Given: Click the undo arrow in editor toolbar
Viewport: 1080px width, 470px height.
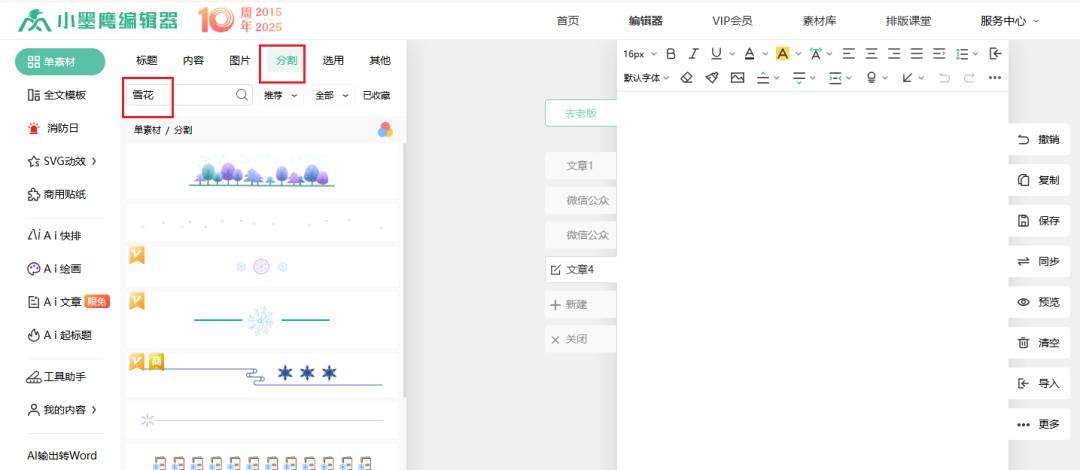Looking at the screenshot, I should (x=944, y=78).
